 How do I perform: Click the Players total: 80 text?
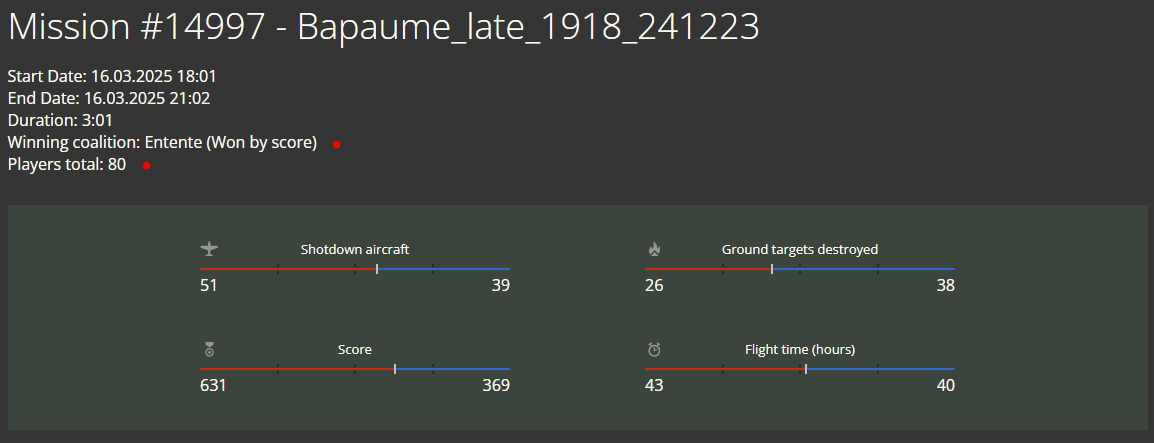67,165
